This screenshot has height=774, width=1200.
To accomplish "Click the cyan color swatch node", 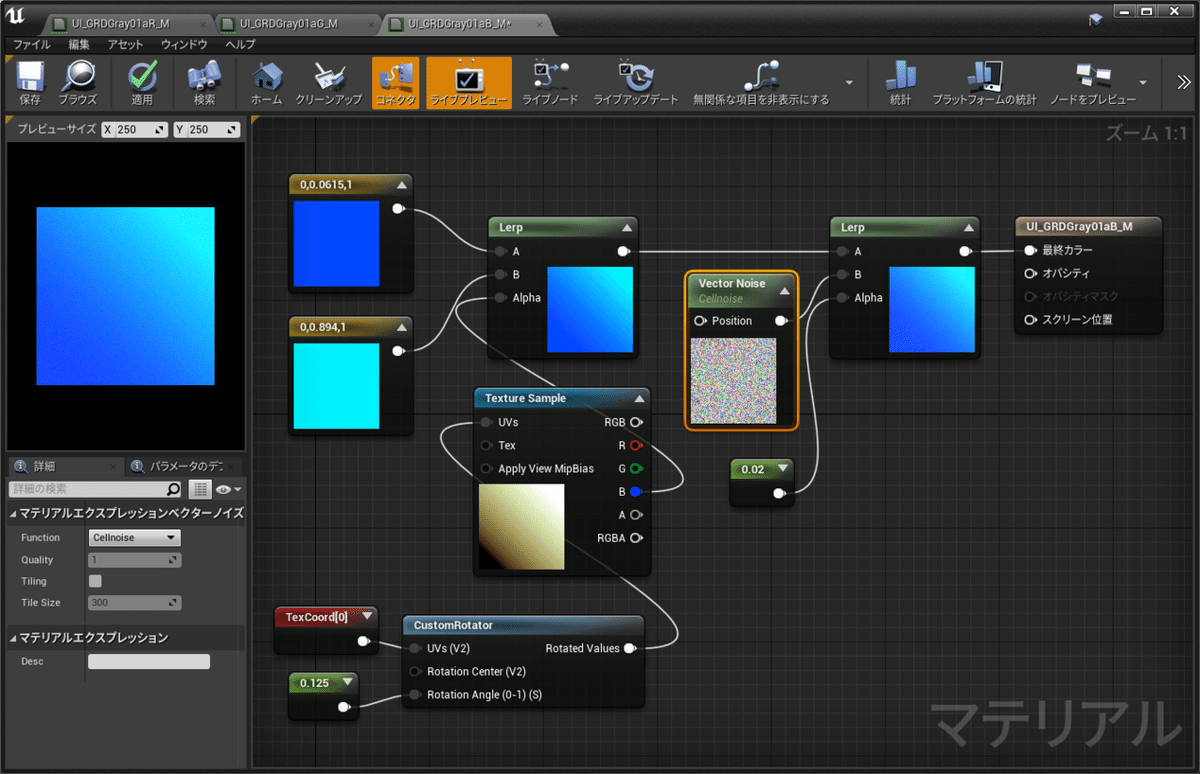I will tap(336, 386).
